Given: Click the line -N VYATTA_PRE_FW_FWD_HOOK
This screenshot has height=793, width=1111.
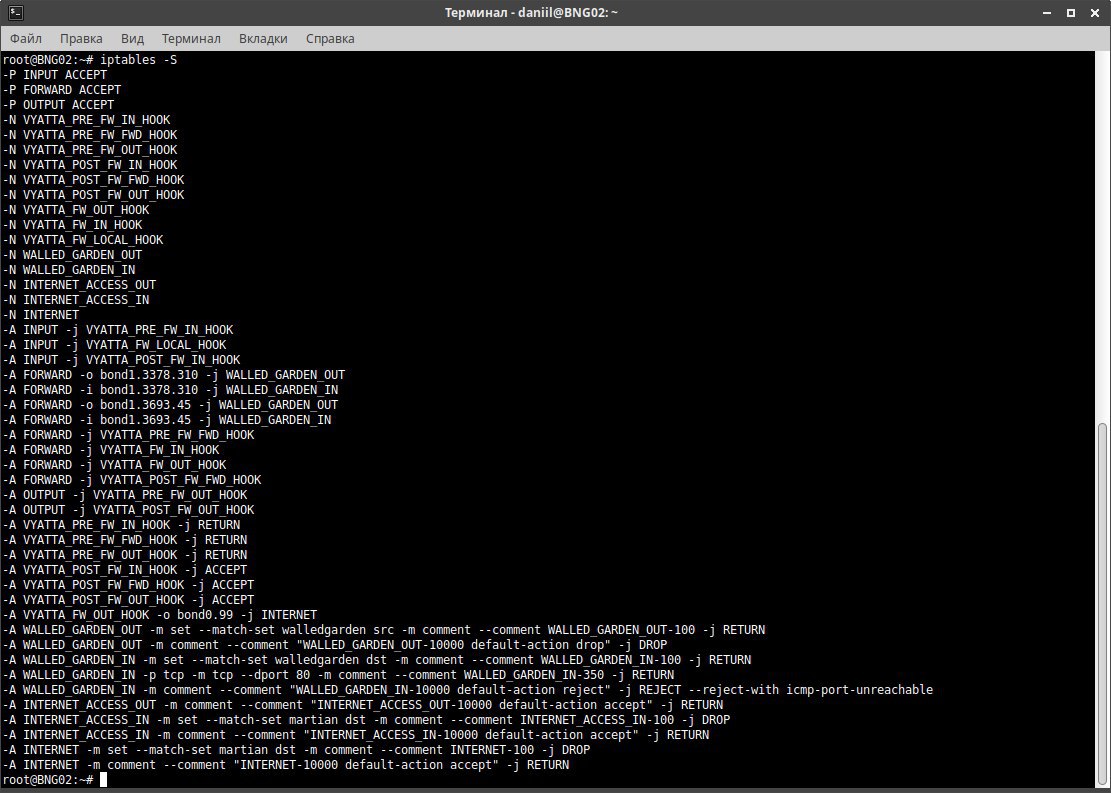Looking at the screenshot, I should 90,135.
